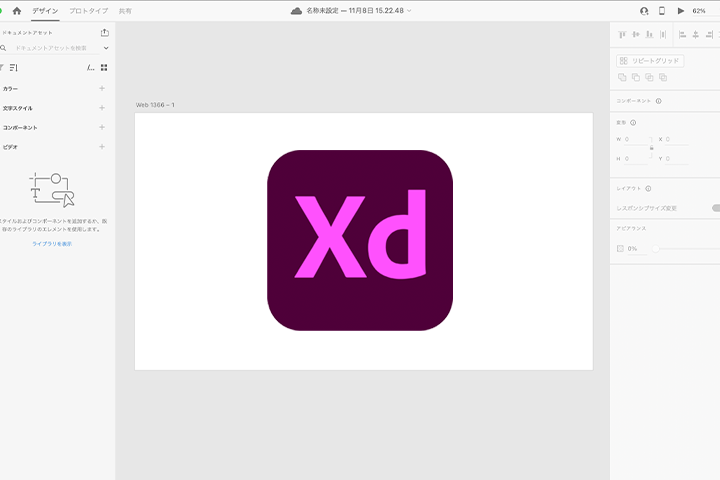Click the search magnifier icon
The width and height of the screenshot is (720, 480).
[x=3, y=48]
